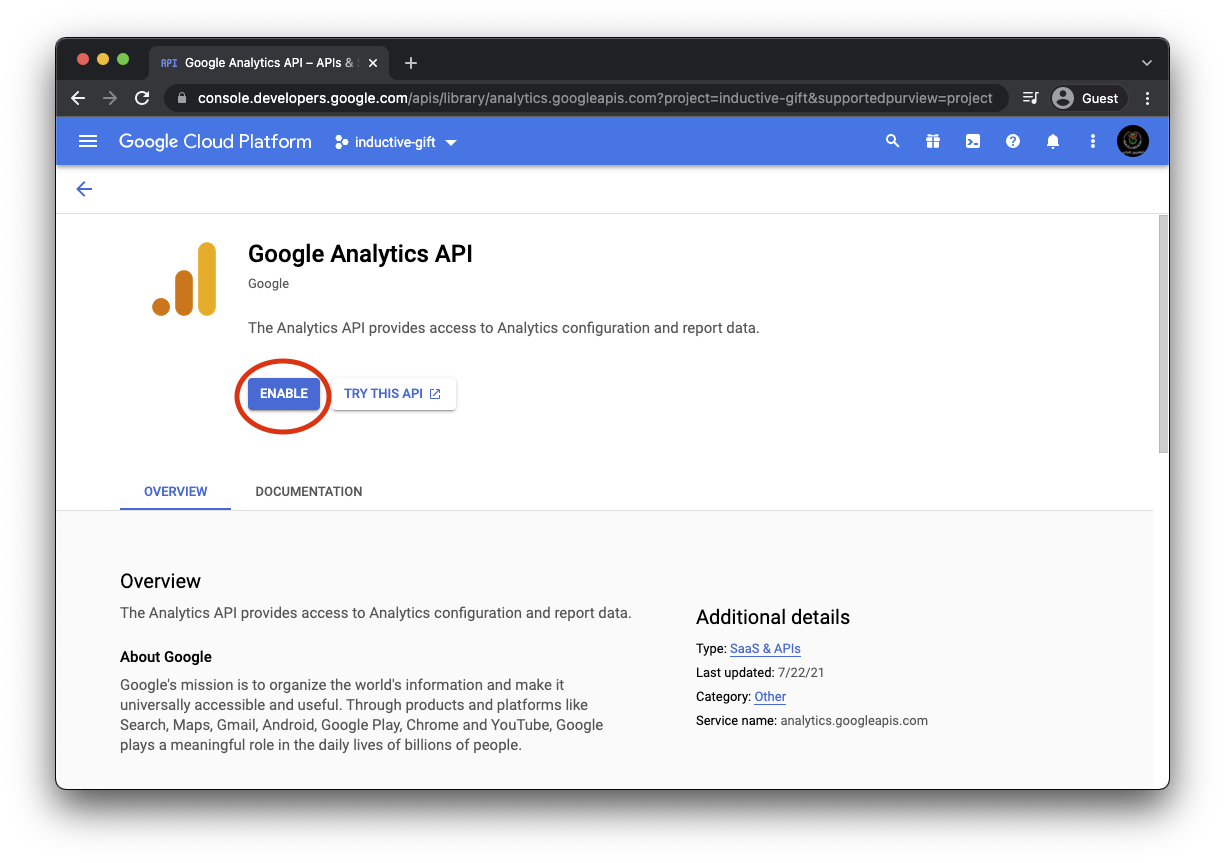Screen dimensions: 1225x863
Task: Click the service name analytics.googleapis.com
Action: (854, 721)
